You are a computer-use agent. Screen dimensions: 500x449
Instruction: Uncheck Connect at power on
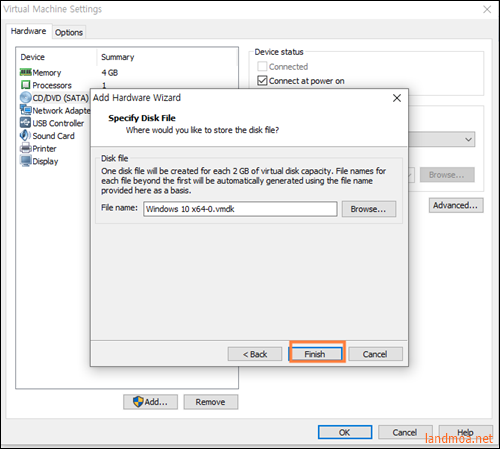pyautogui.click(x=262, y=81)
